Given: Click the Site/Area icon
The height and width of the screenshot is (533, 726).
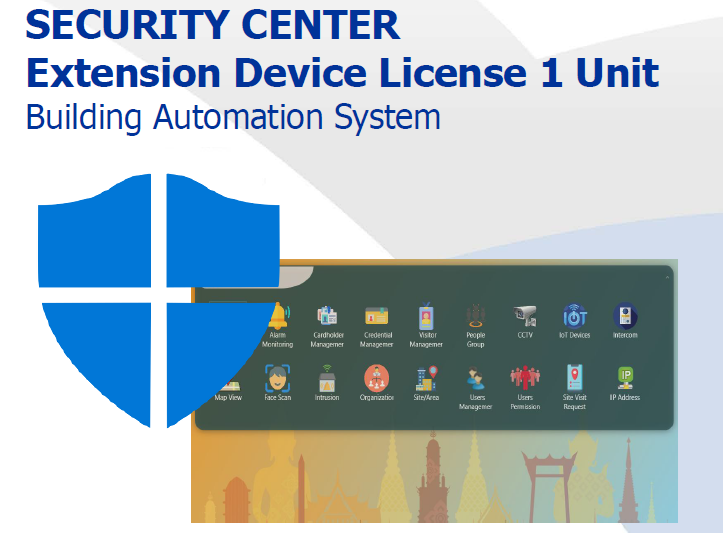Looking at the screenshot, I should [426, 379].
